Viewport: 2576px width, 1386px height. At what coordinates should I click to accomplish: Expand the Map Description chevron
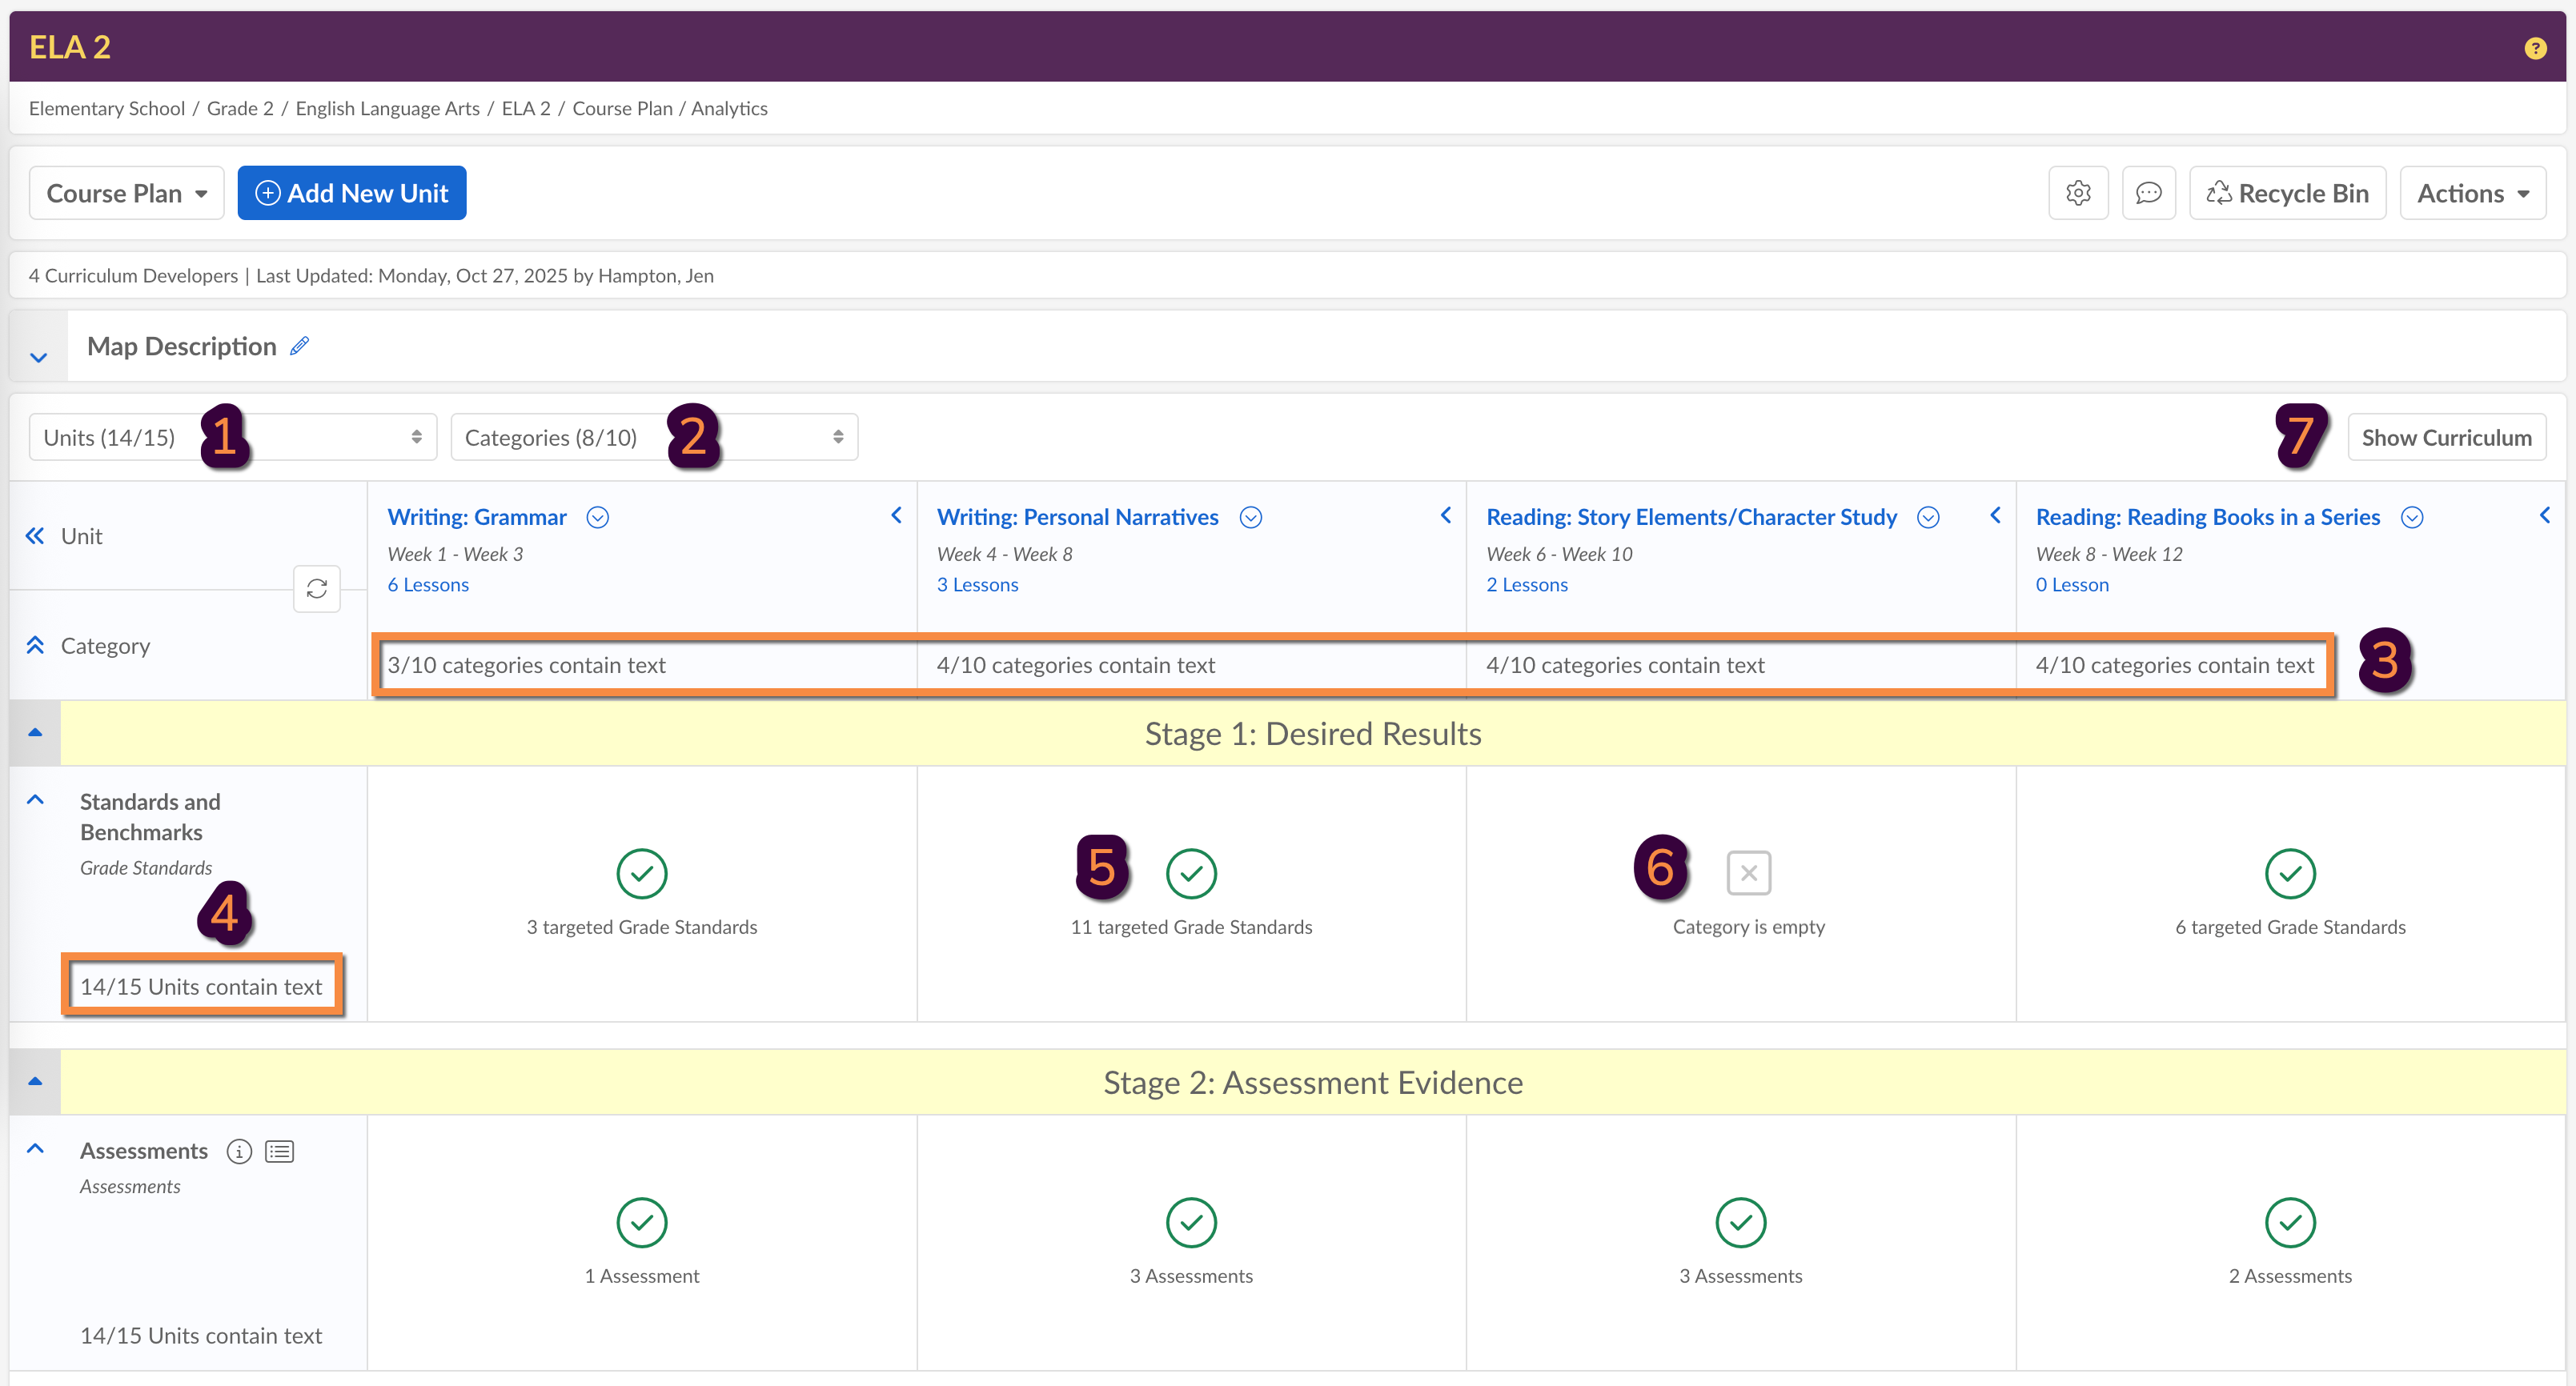(x=38, y=357)
